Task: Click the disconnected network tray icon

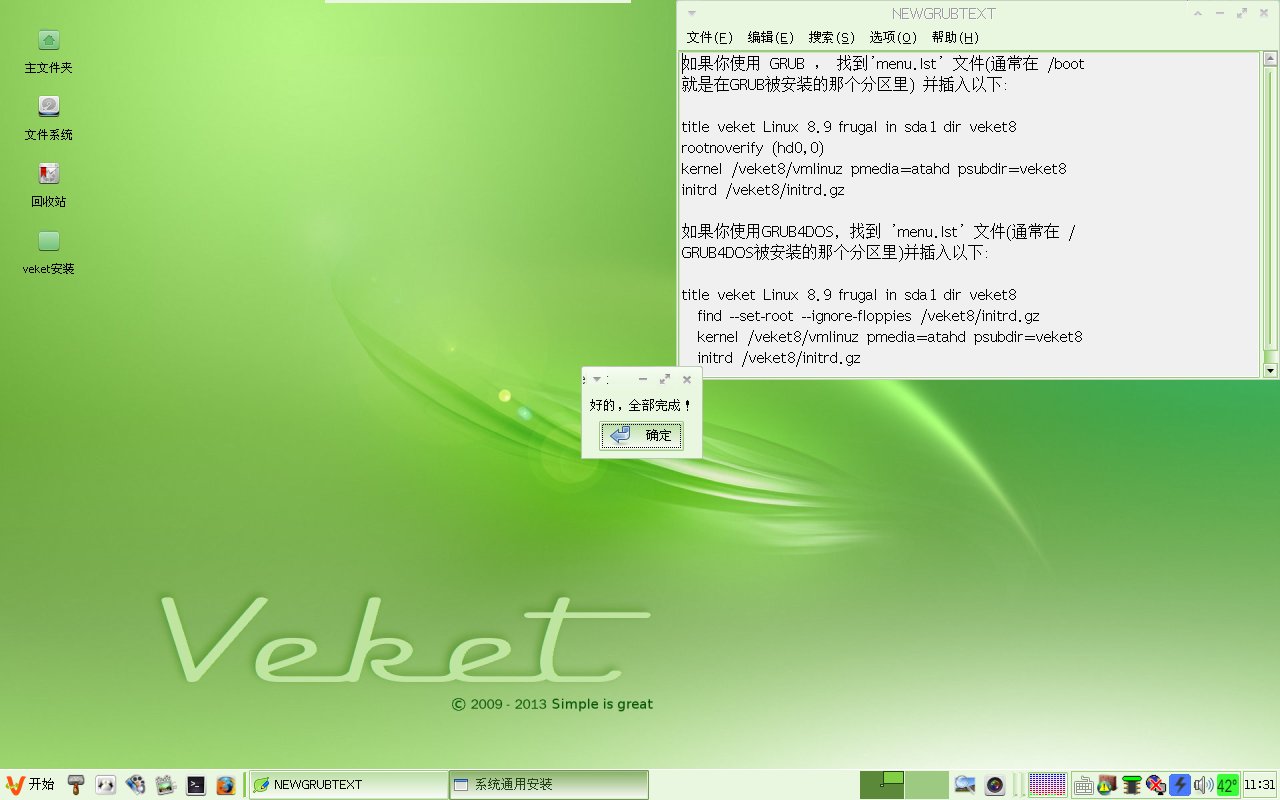Action: pyautogui.click(x=1155, y=785)
